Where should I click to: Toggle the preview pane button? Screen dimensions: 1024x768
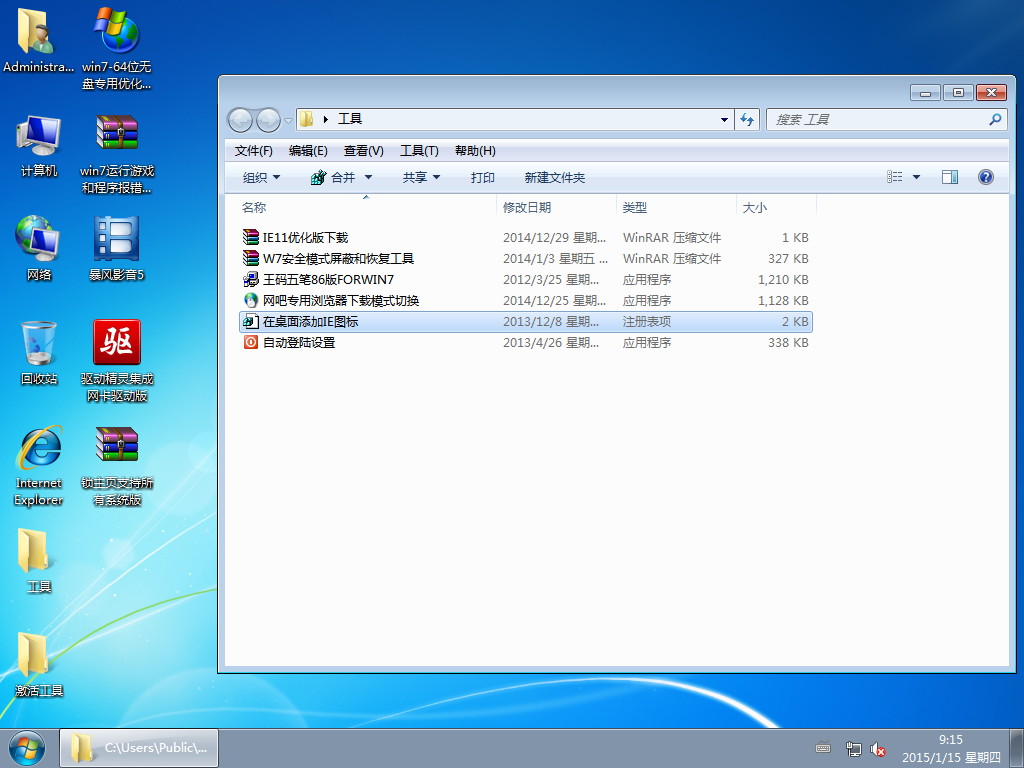tap(950, 177)
